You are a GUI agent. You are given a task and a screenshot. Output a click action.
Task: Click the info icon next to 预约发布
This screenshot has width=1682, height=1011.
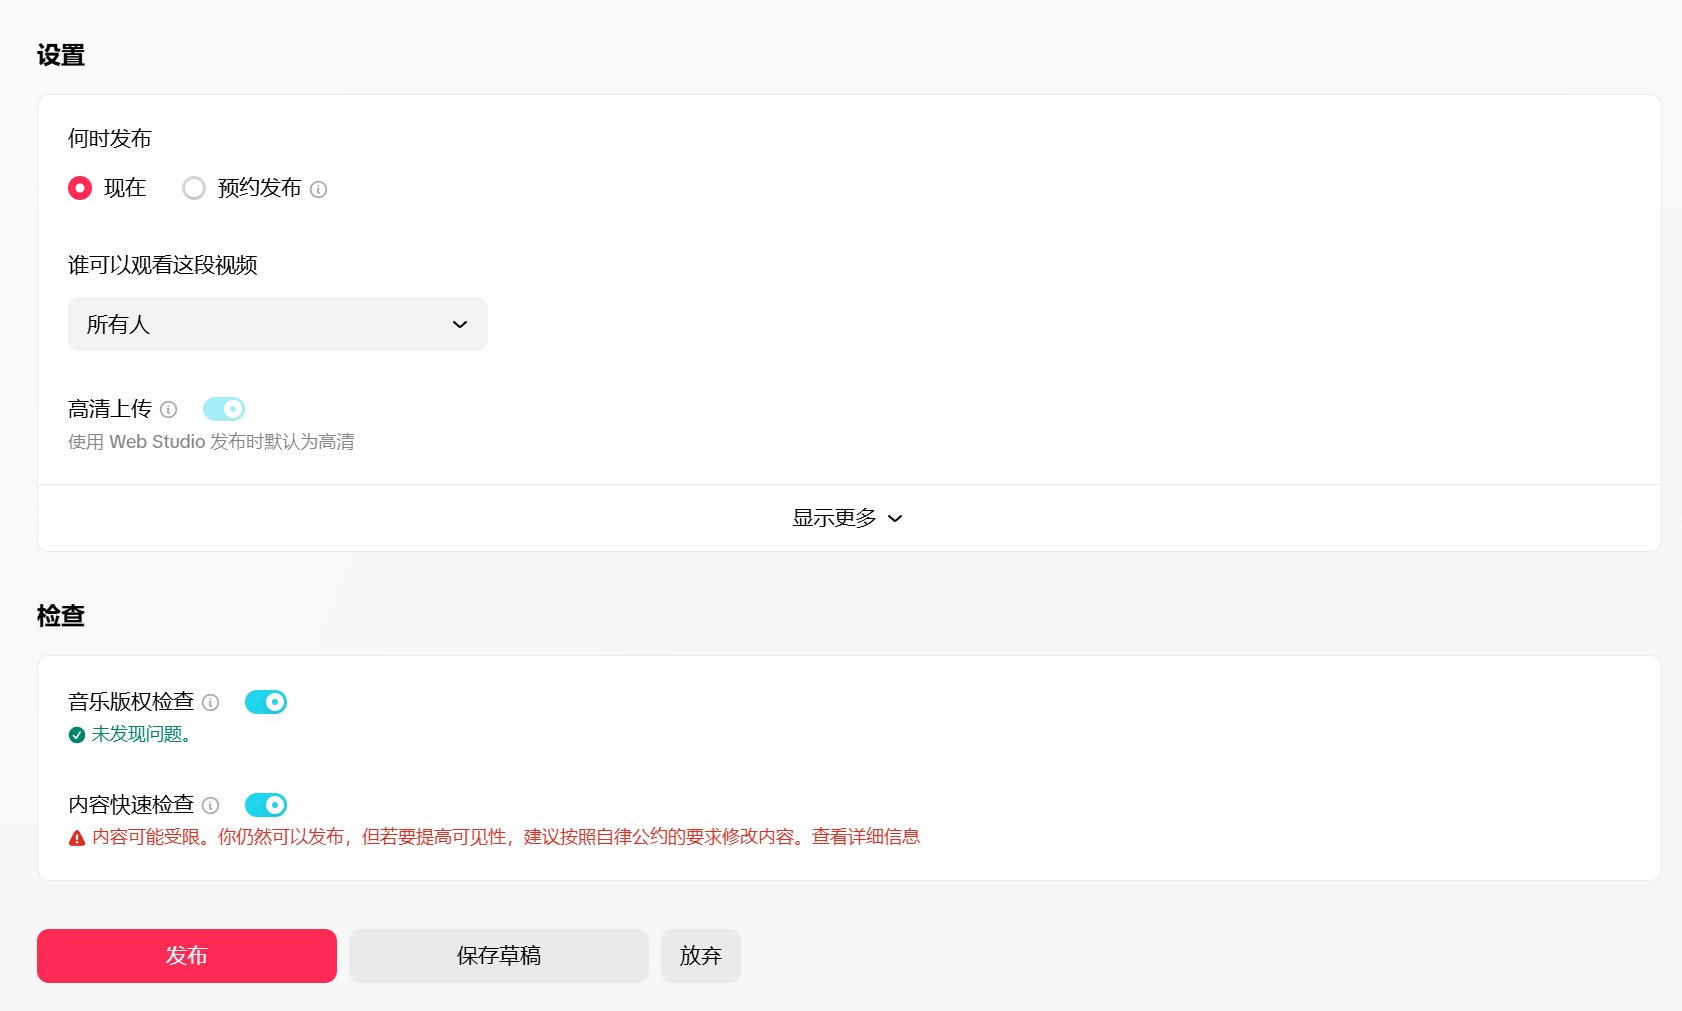coord(318,188)
